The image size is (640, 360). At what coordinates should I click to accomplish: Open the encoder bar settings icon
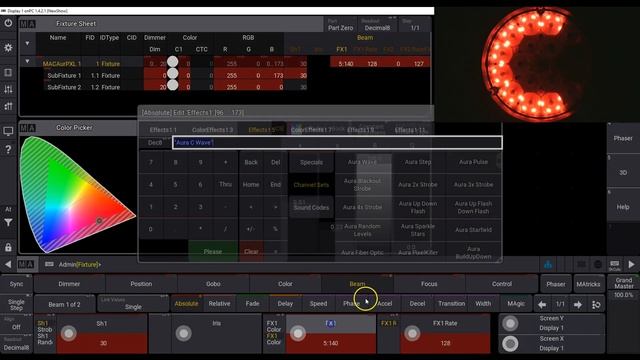point(596,304)
